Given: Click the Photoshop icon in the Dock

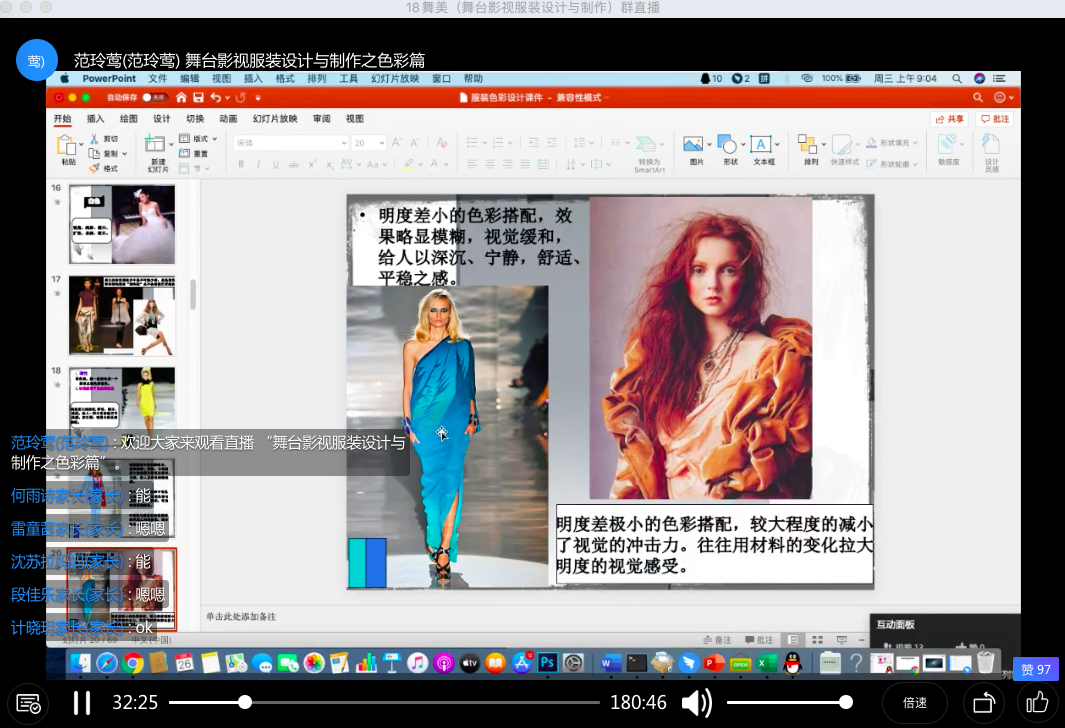Looking at the screenshot, I should 547,662.
